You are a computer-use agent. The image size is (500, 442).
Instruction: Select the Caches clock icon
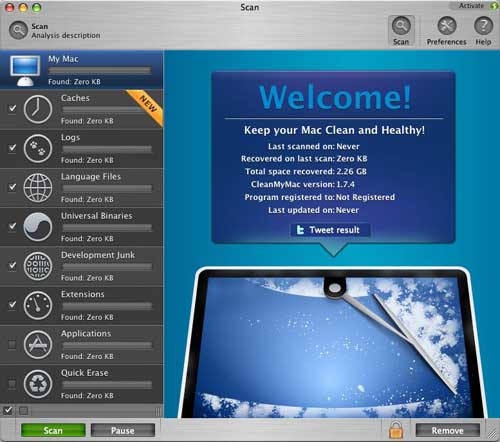38,109
